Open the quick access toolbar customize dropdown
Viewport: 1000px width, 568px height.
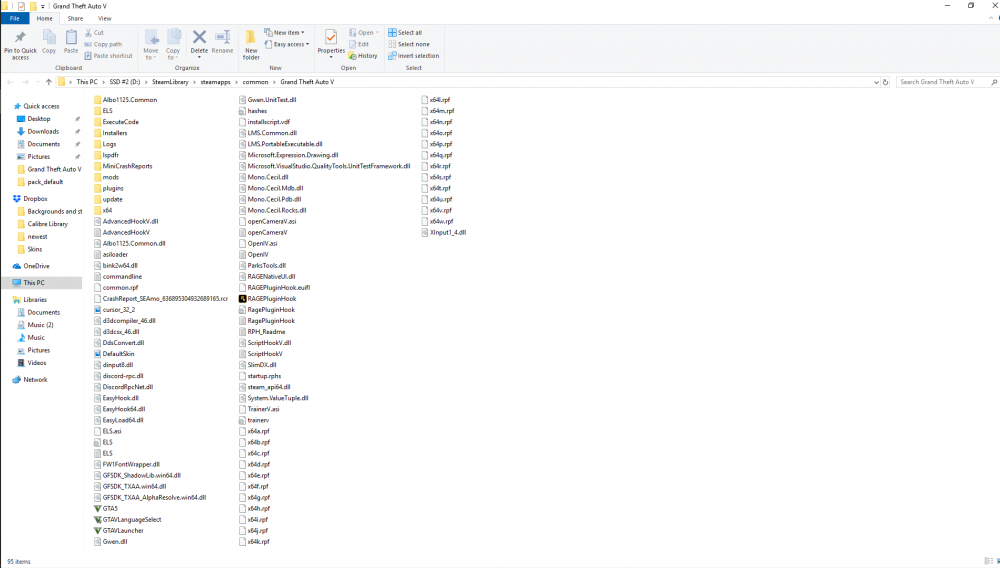click(x=43, y=6)
